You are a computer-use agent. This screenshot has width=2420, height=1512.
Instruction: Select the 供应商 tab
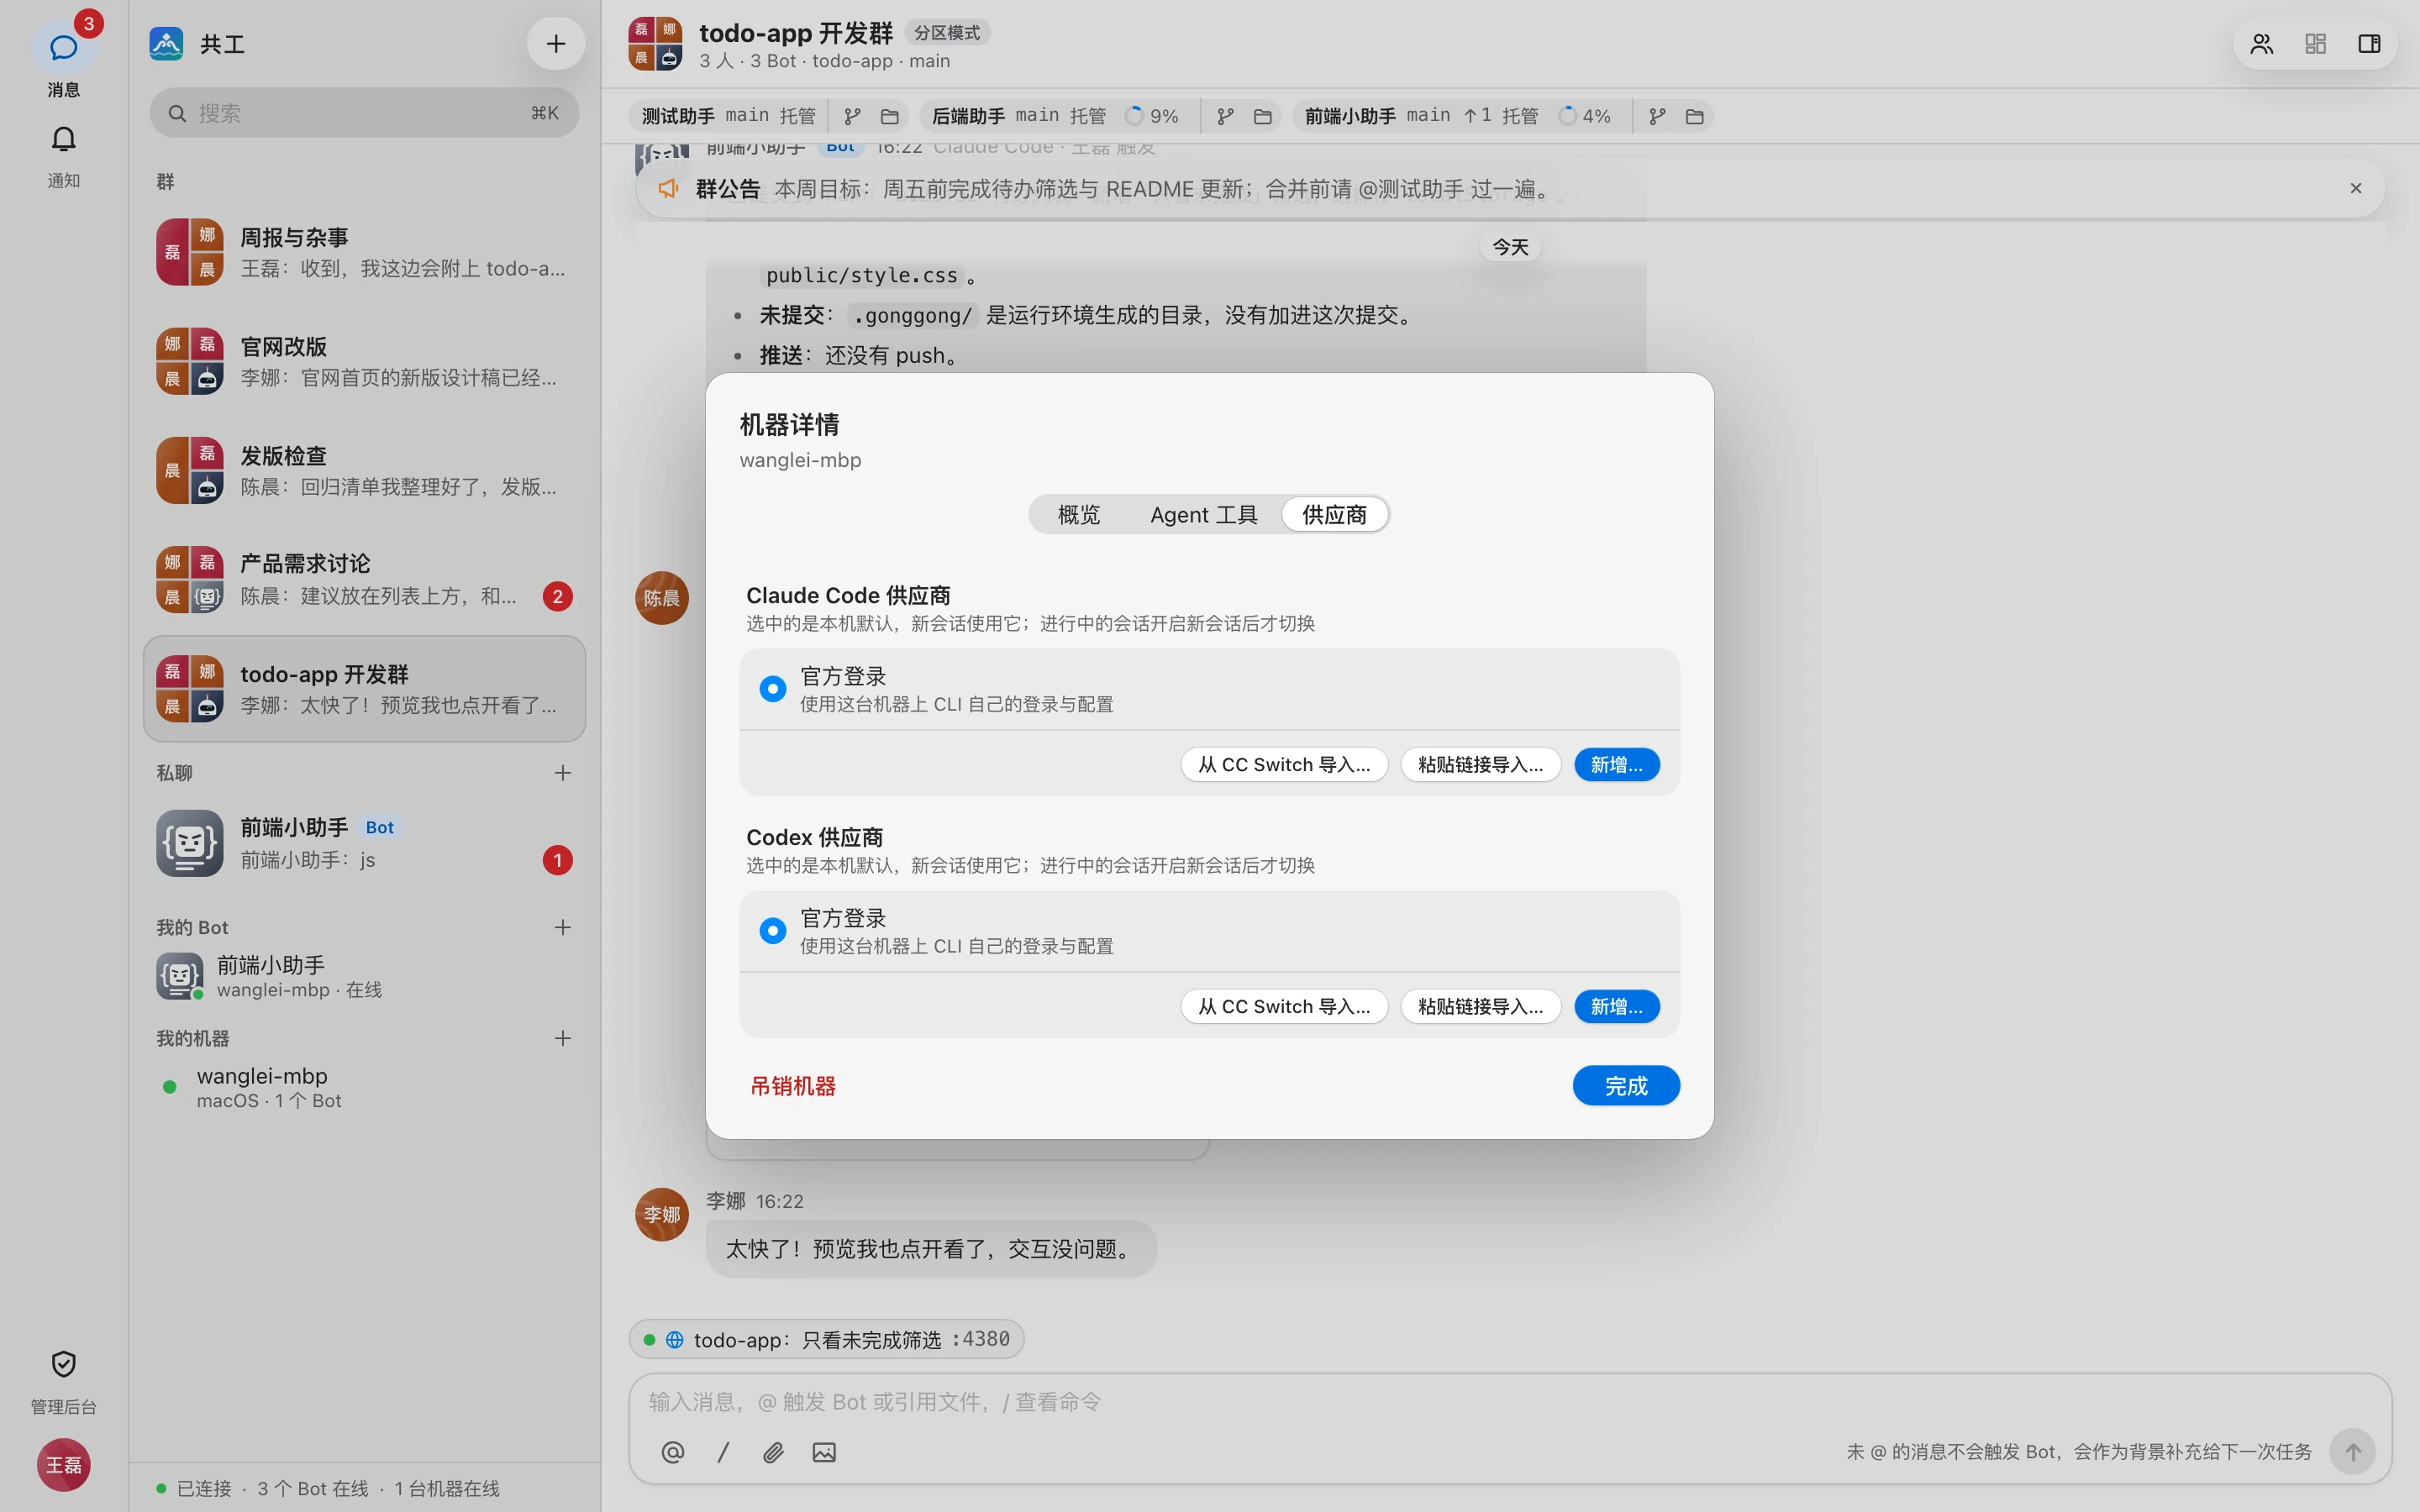[x=1334, y=515]
